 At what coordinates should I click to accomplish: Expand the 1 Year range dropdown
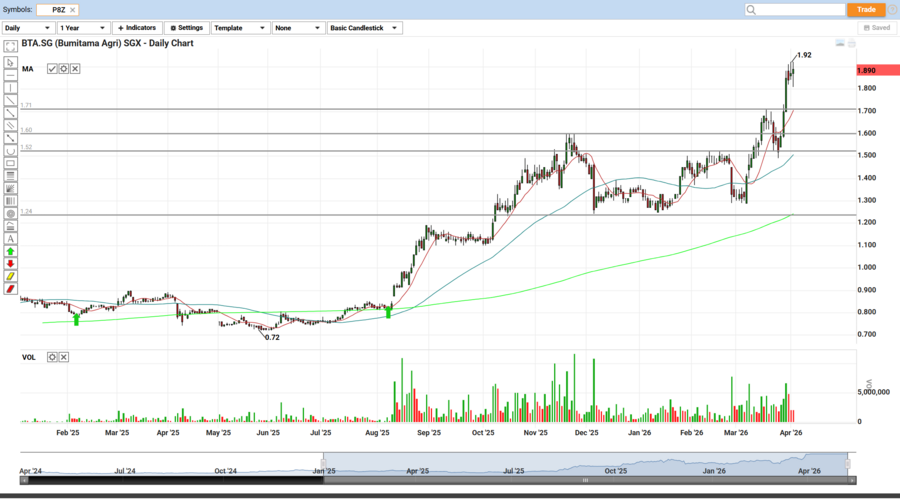(x=83, y=28)
